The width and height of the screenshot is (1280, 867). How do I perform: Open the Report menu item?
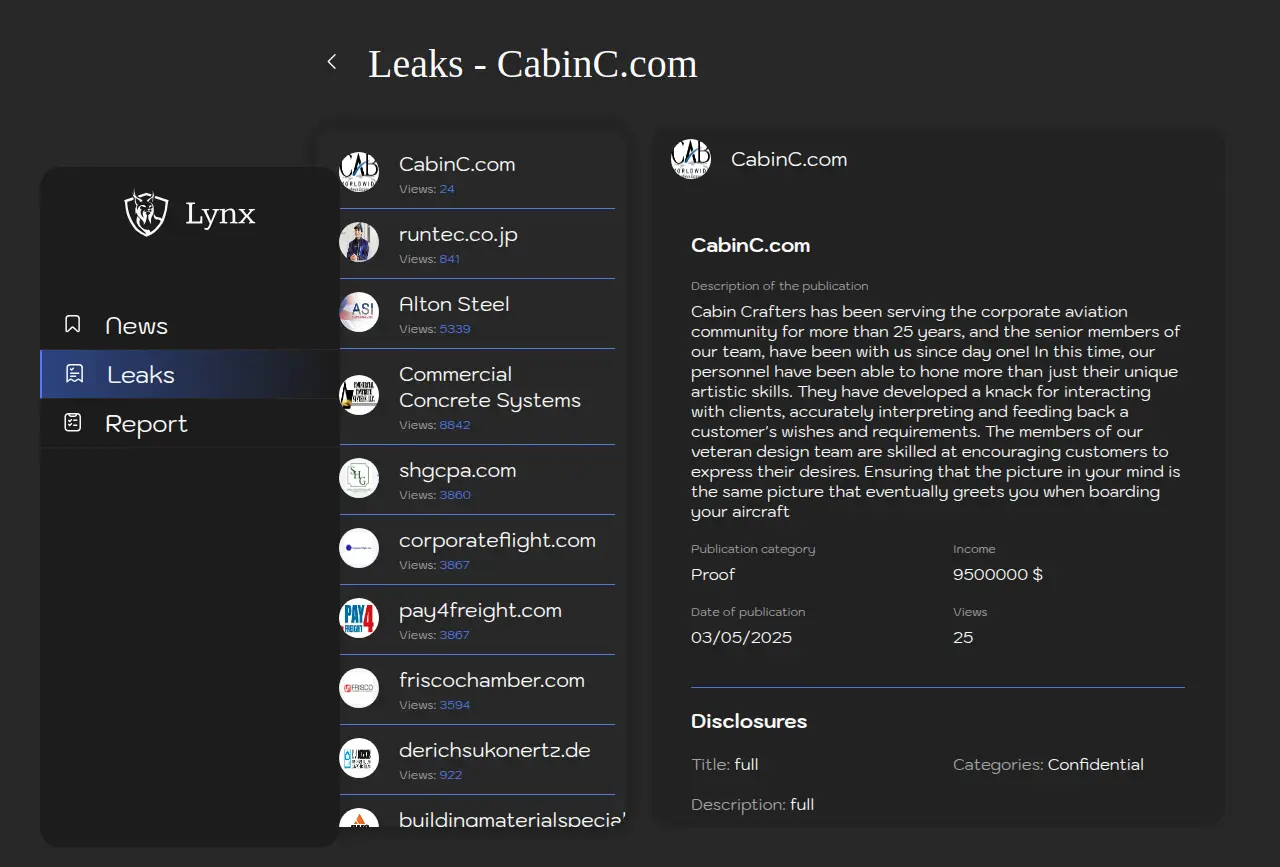pyautogui.click(x=146, y=424)
